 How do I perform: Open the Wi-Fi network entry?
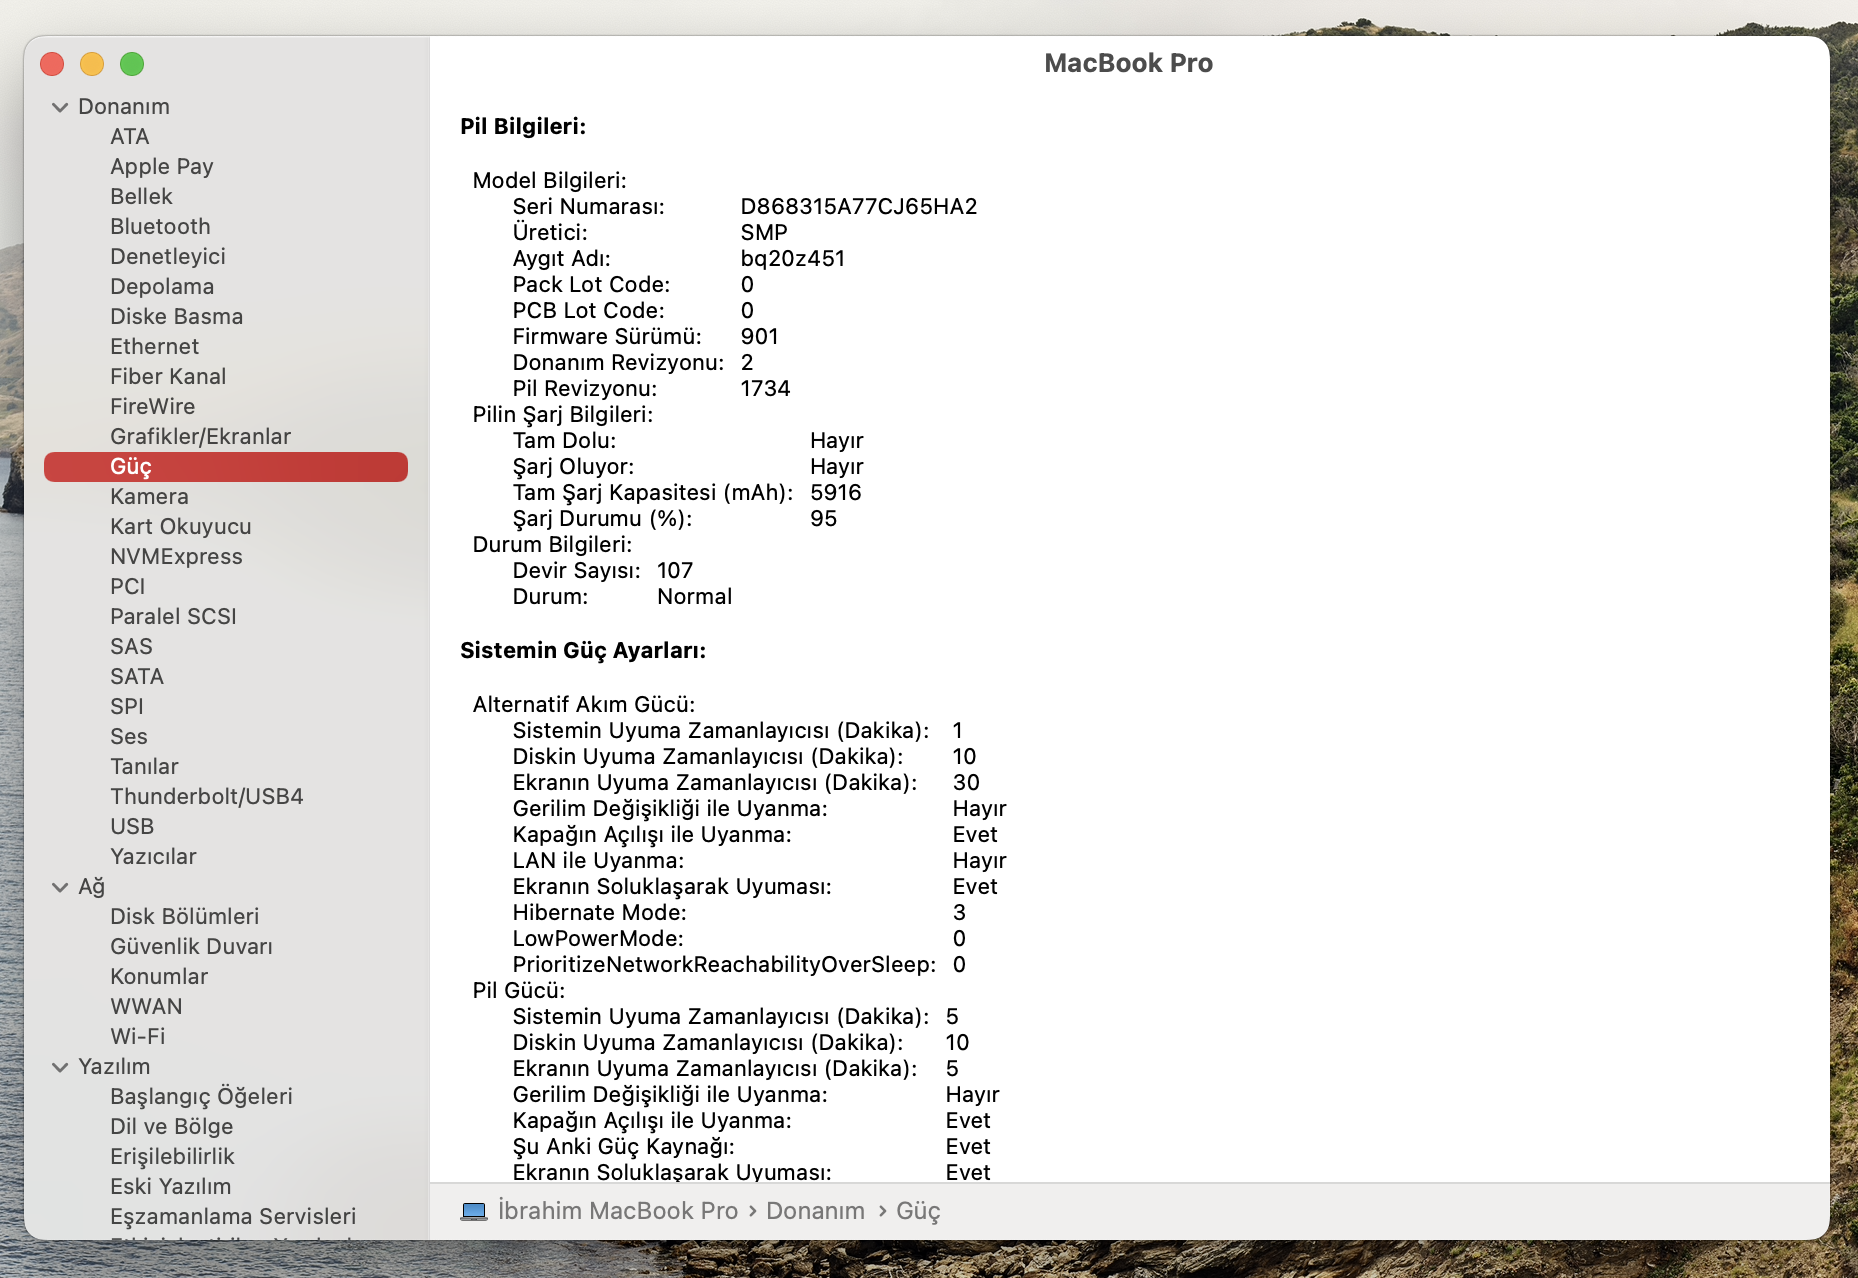137,1037
